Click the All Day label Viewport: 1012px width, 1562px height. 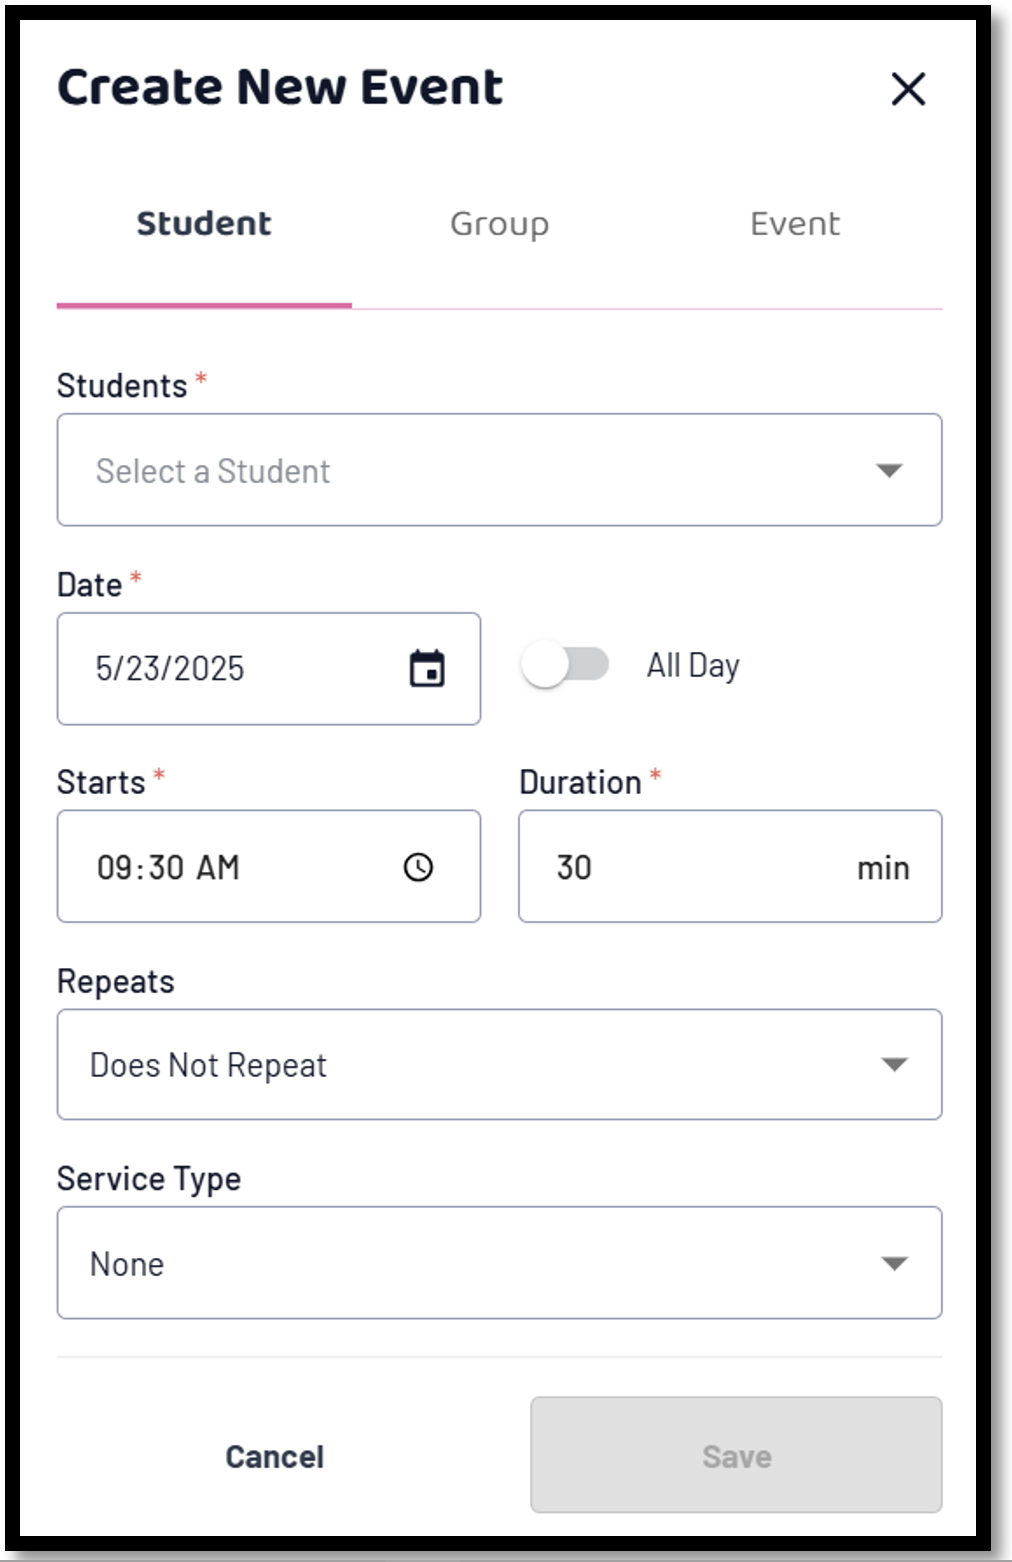(x=693, y=665)
